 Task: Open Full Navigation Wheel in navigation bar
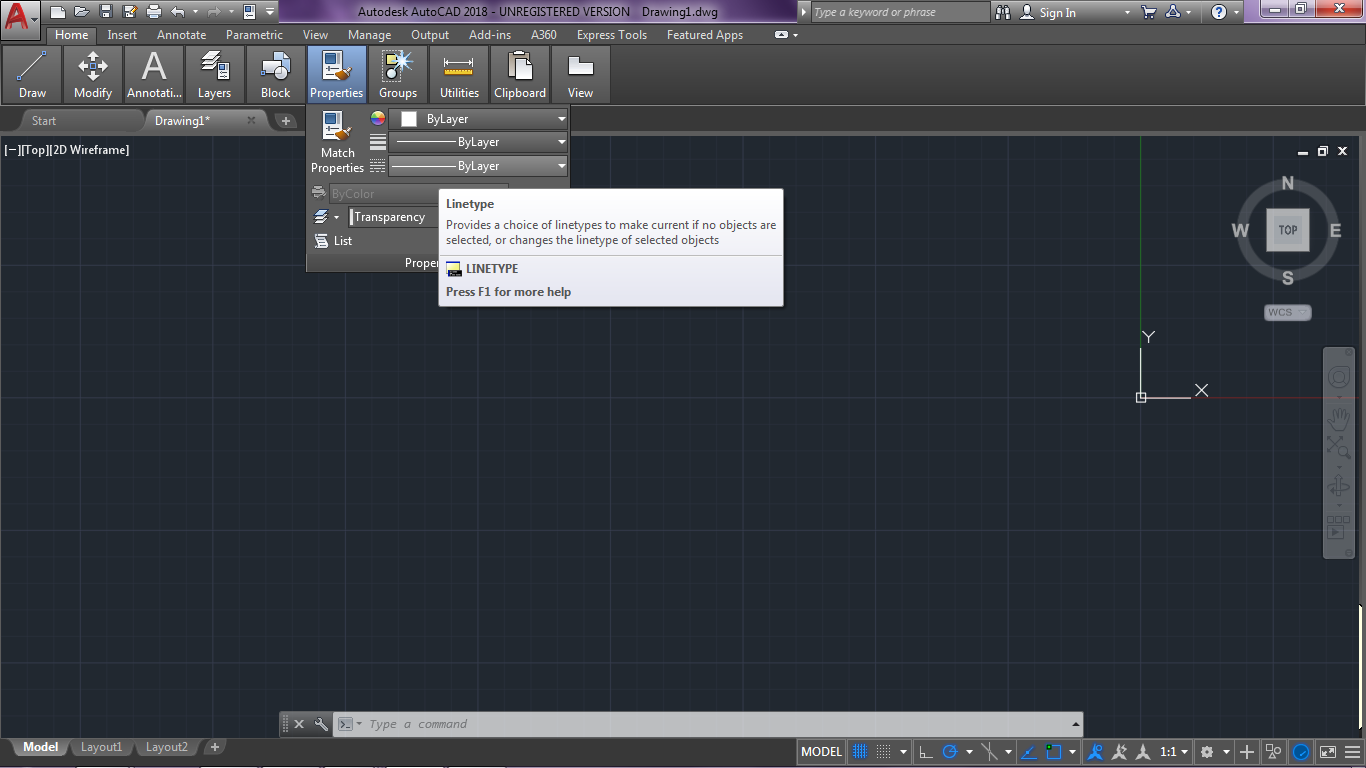(1339, 377)
